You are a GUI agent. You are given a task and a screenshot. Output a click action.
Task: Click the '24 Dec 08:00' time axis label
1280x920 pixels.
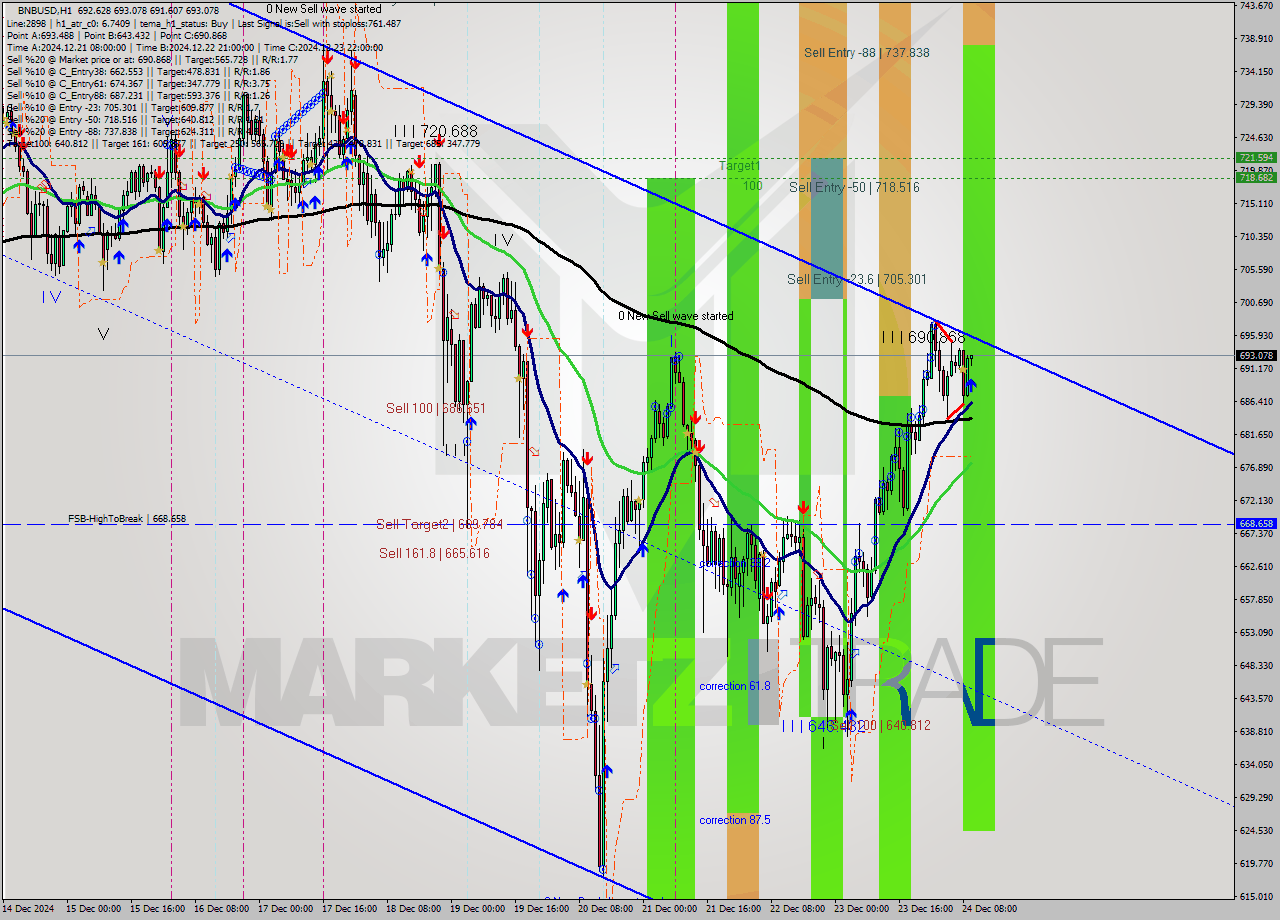click(988, 909)
